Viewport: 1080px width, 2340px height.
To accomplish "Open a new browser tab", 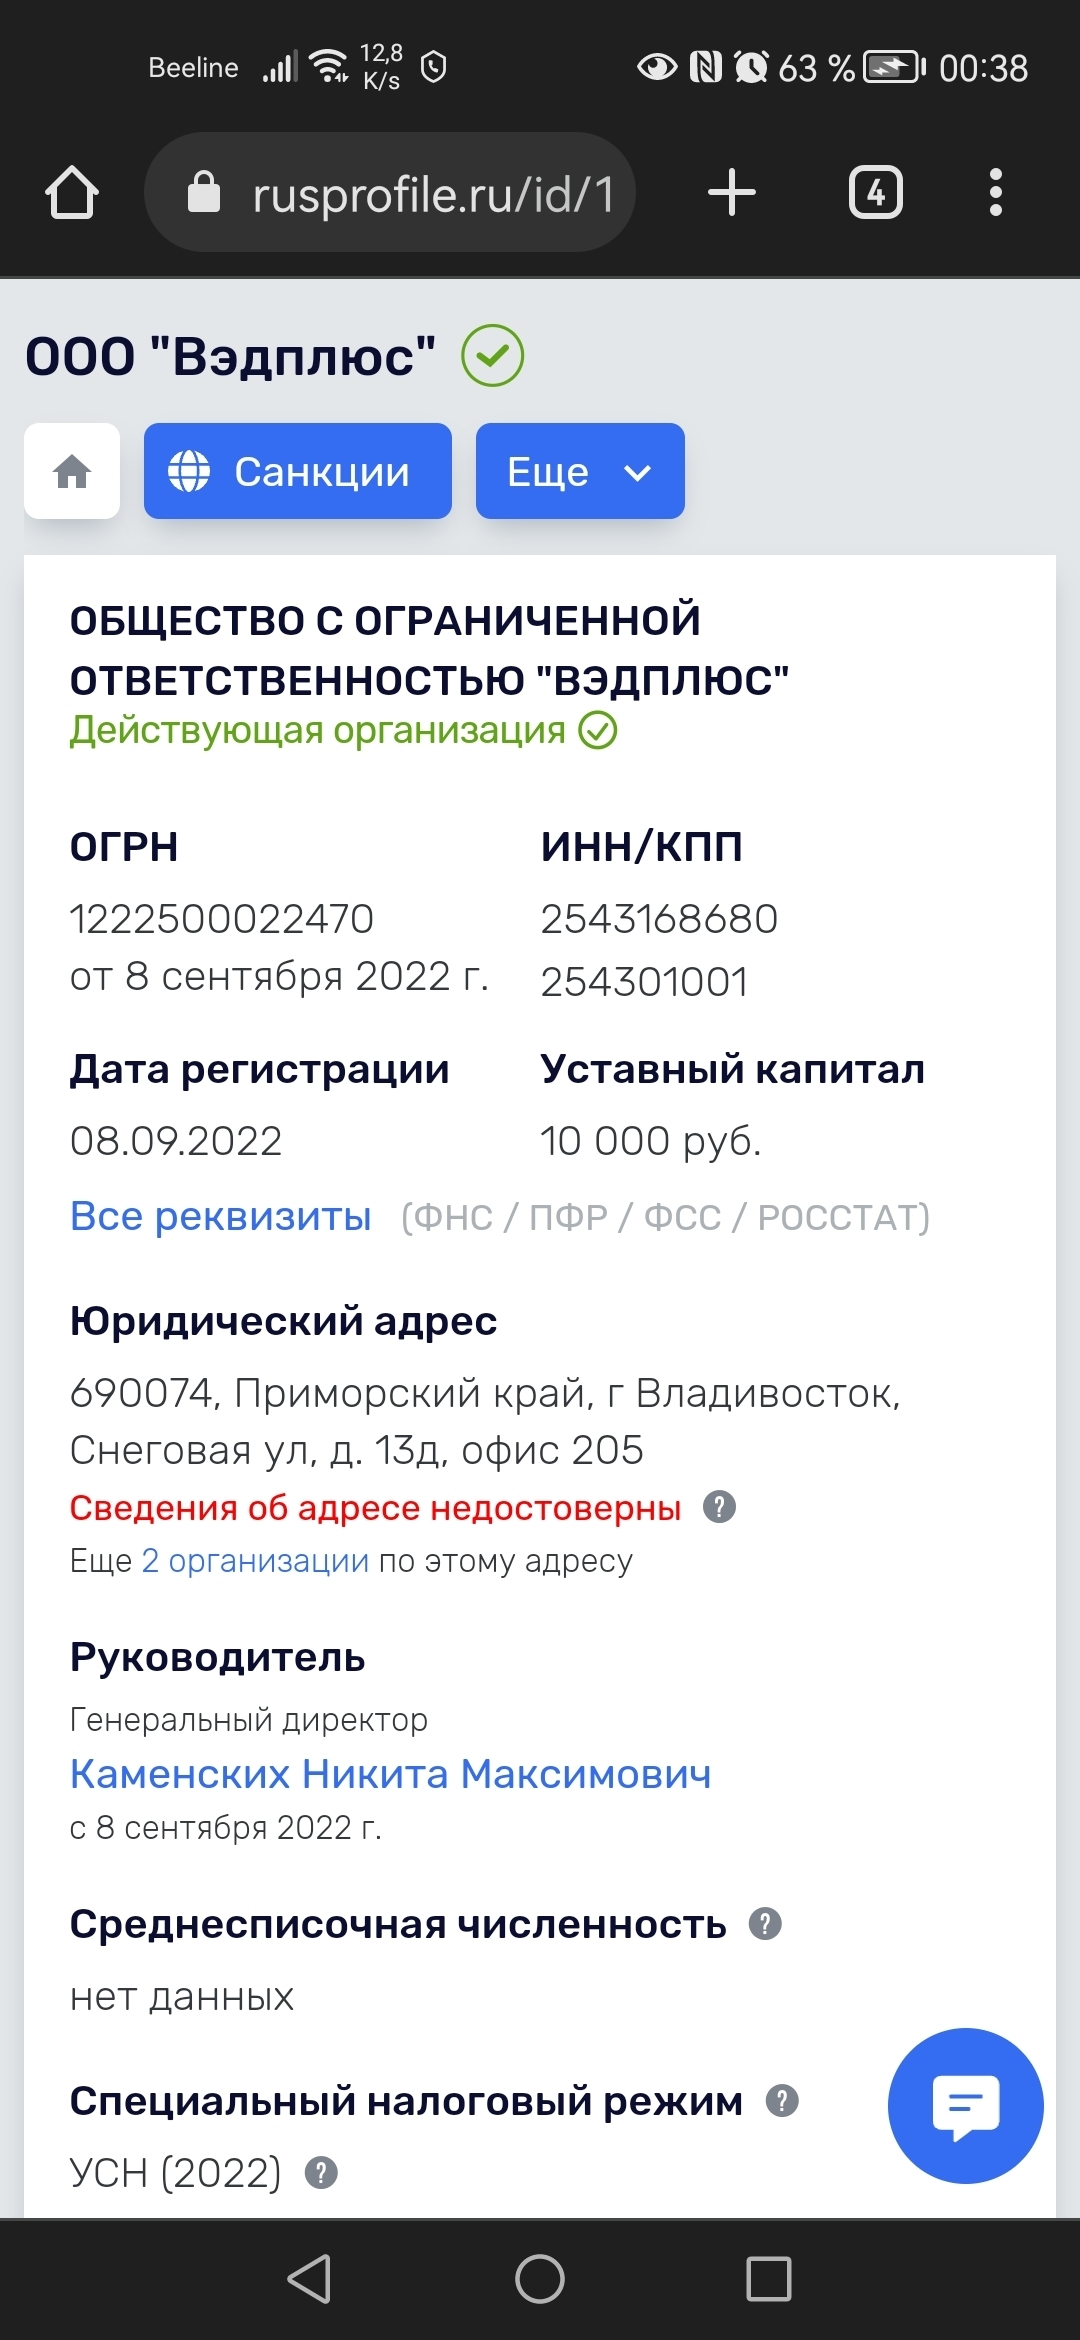I will tap(731, 192).
